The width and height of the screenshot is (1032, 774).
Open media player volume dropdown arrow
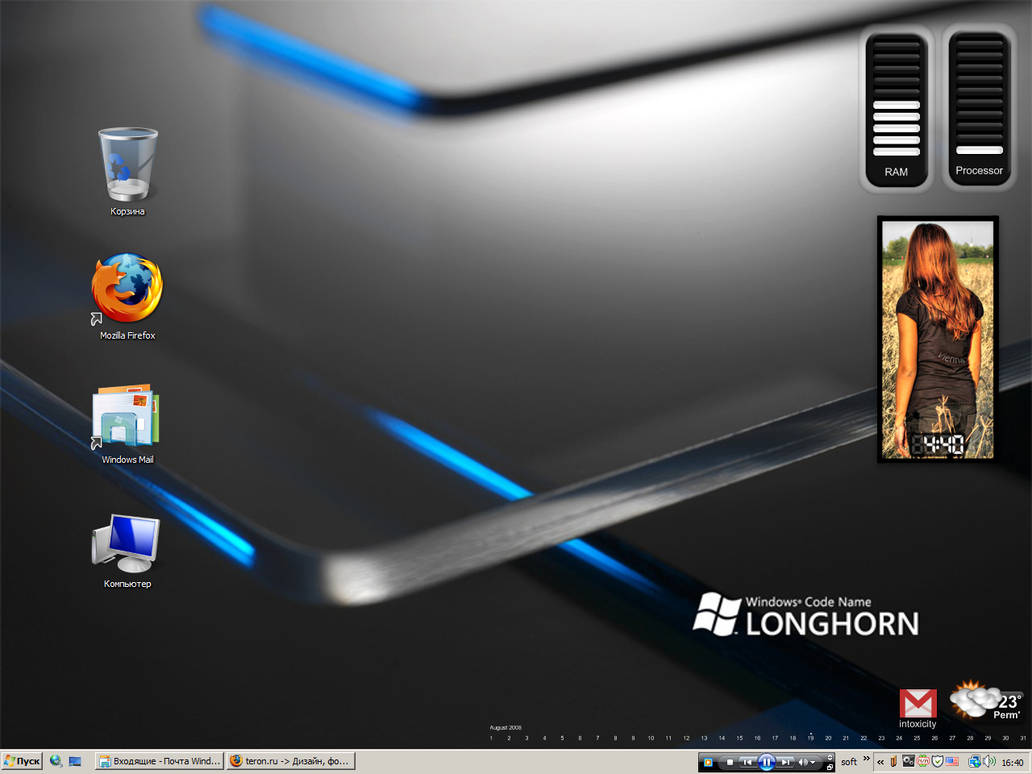(x=813, y=762)
